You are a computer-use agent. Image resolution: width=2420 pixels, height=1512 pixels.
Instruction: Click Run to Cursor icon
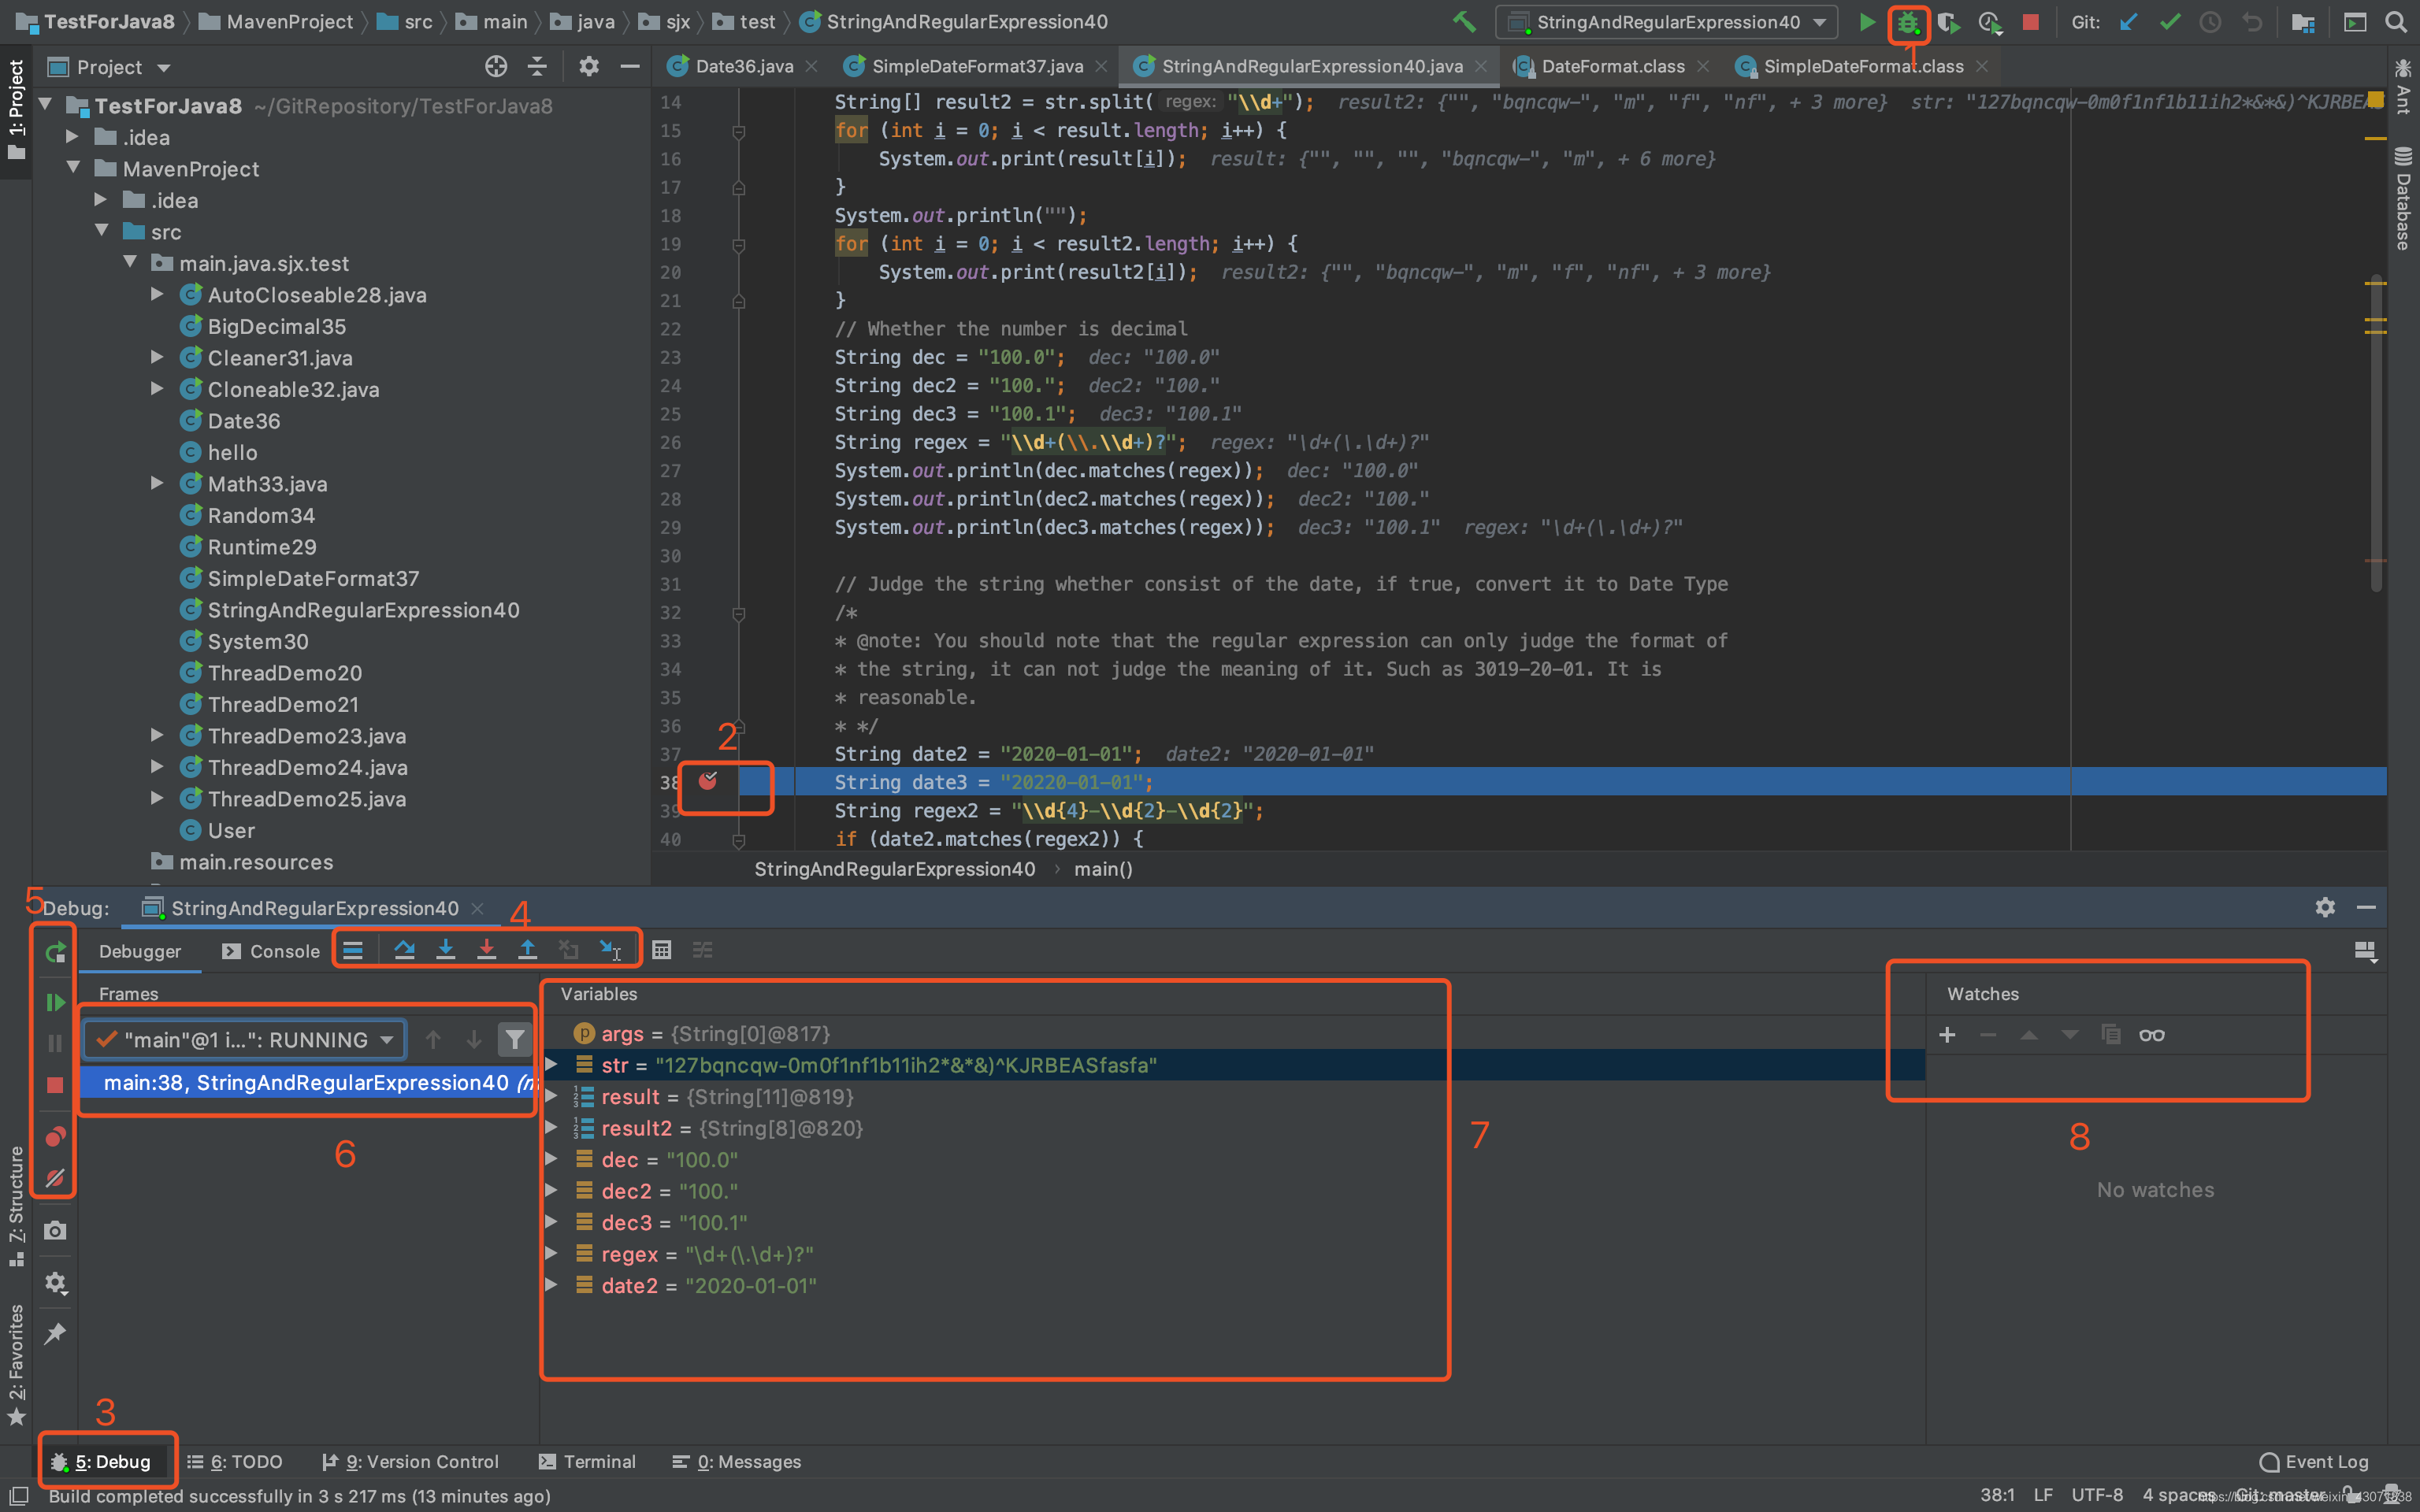click(610, 950)
